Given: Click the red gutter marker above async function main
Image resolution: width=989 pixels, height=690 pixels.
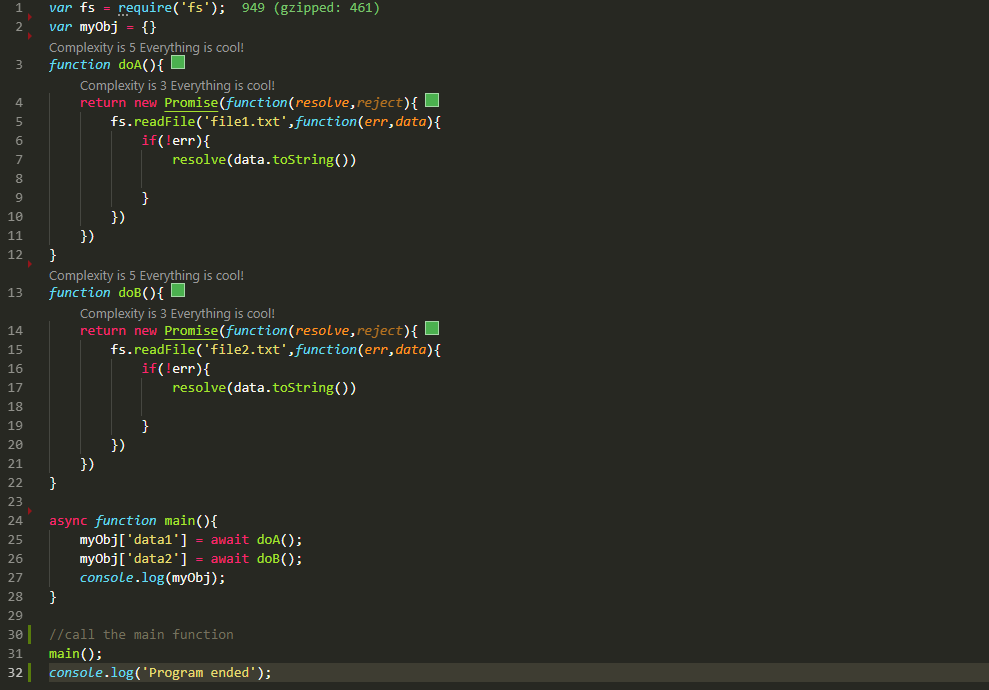Looking at the screenshot, I should 29,510.
